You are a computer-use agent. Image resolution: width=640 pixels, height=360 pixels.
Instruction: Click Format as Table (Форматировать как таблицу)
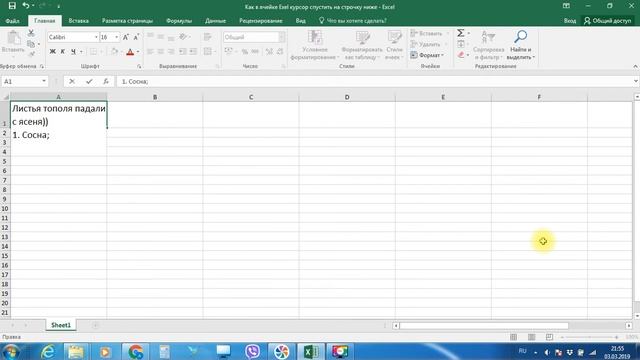pyautogui.click(x=362, y=45)
